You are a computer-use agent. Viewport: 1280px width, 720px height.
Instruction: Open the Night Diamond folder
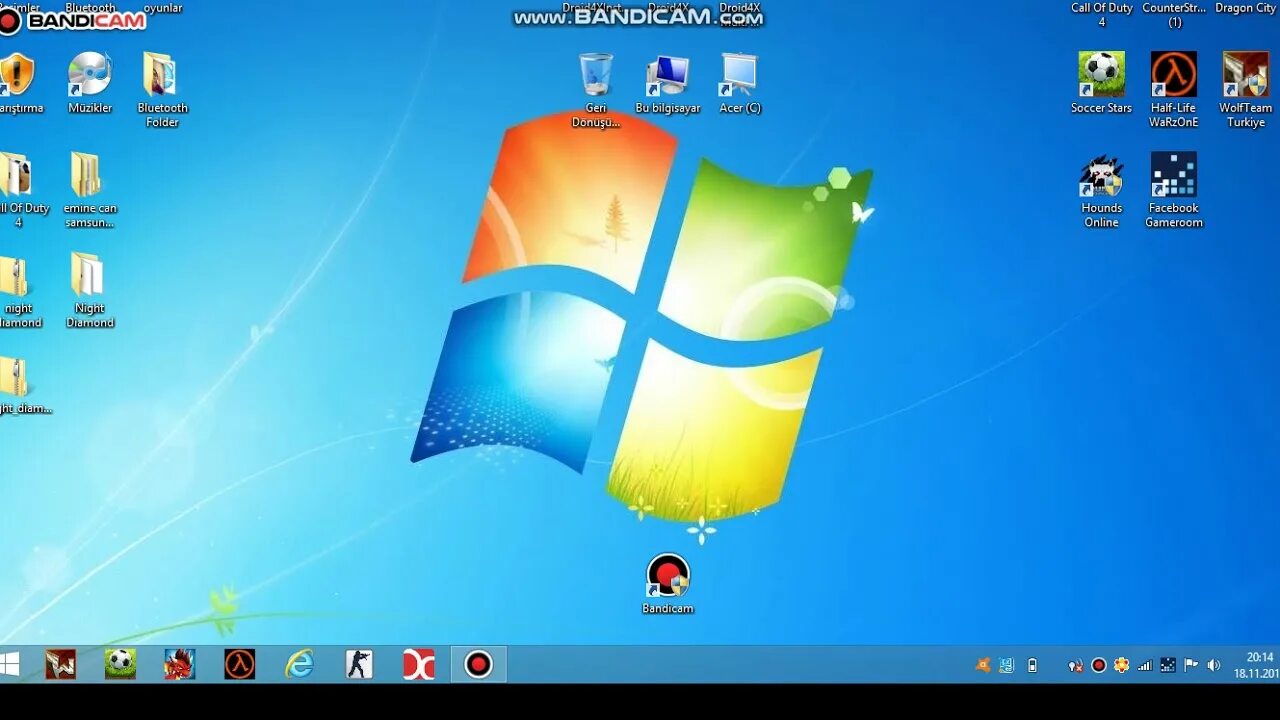[90, 290]
